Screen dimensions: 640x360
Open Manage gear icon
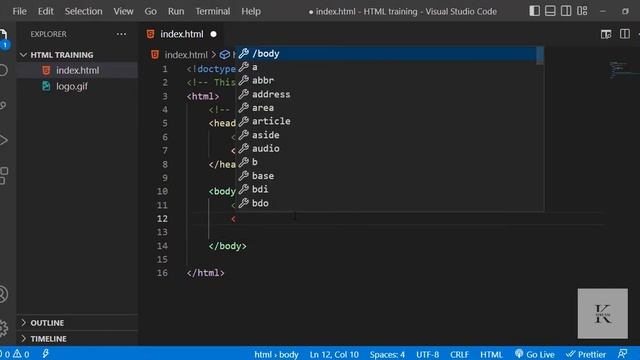tap(3, 328)
